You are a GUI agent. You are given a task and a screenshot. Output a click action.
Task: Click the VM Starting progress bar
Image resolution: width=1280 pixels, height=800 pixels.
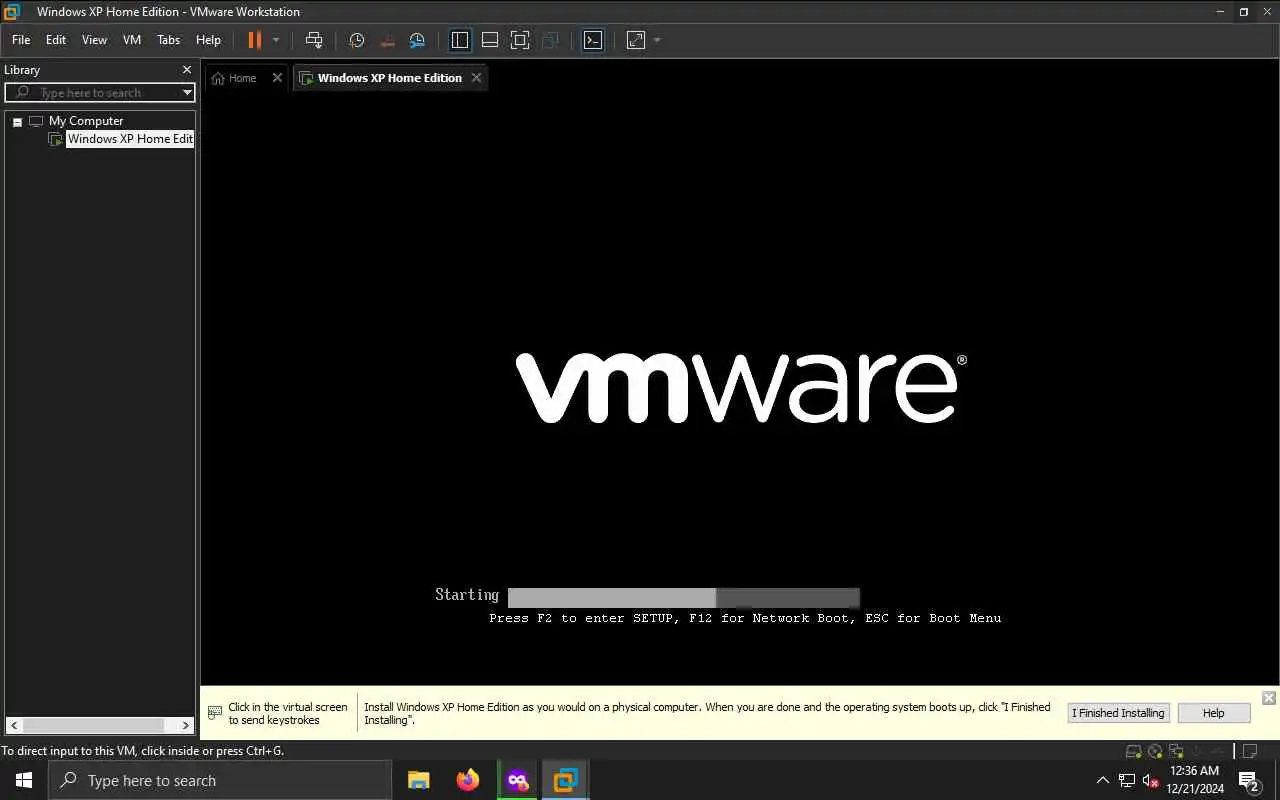684,598
